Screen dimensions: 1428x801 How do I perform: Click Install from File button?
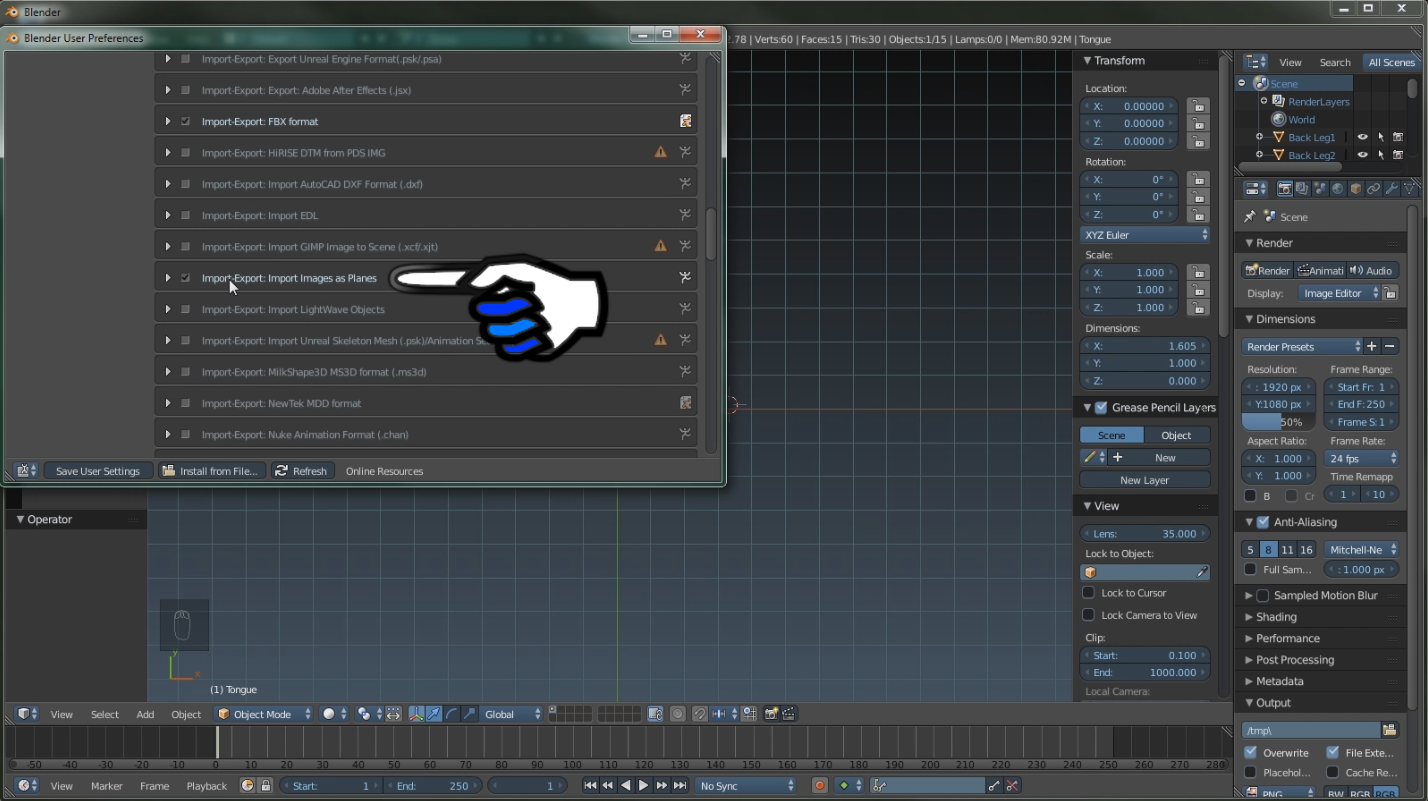pyautogui.click(x=212, y=471)
